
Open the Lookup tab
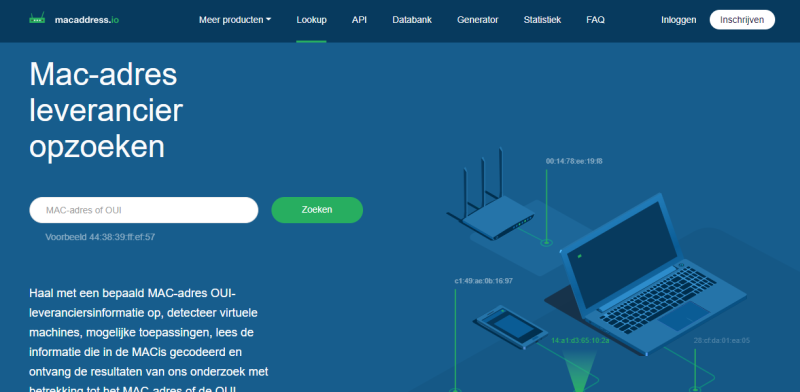pos(311,20)
